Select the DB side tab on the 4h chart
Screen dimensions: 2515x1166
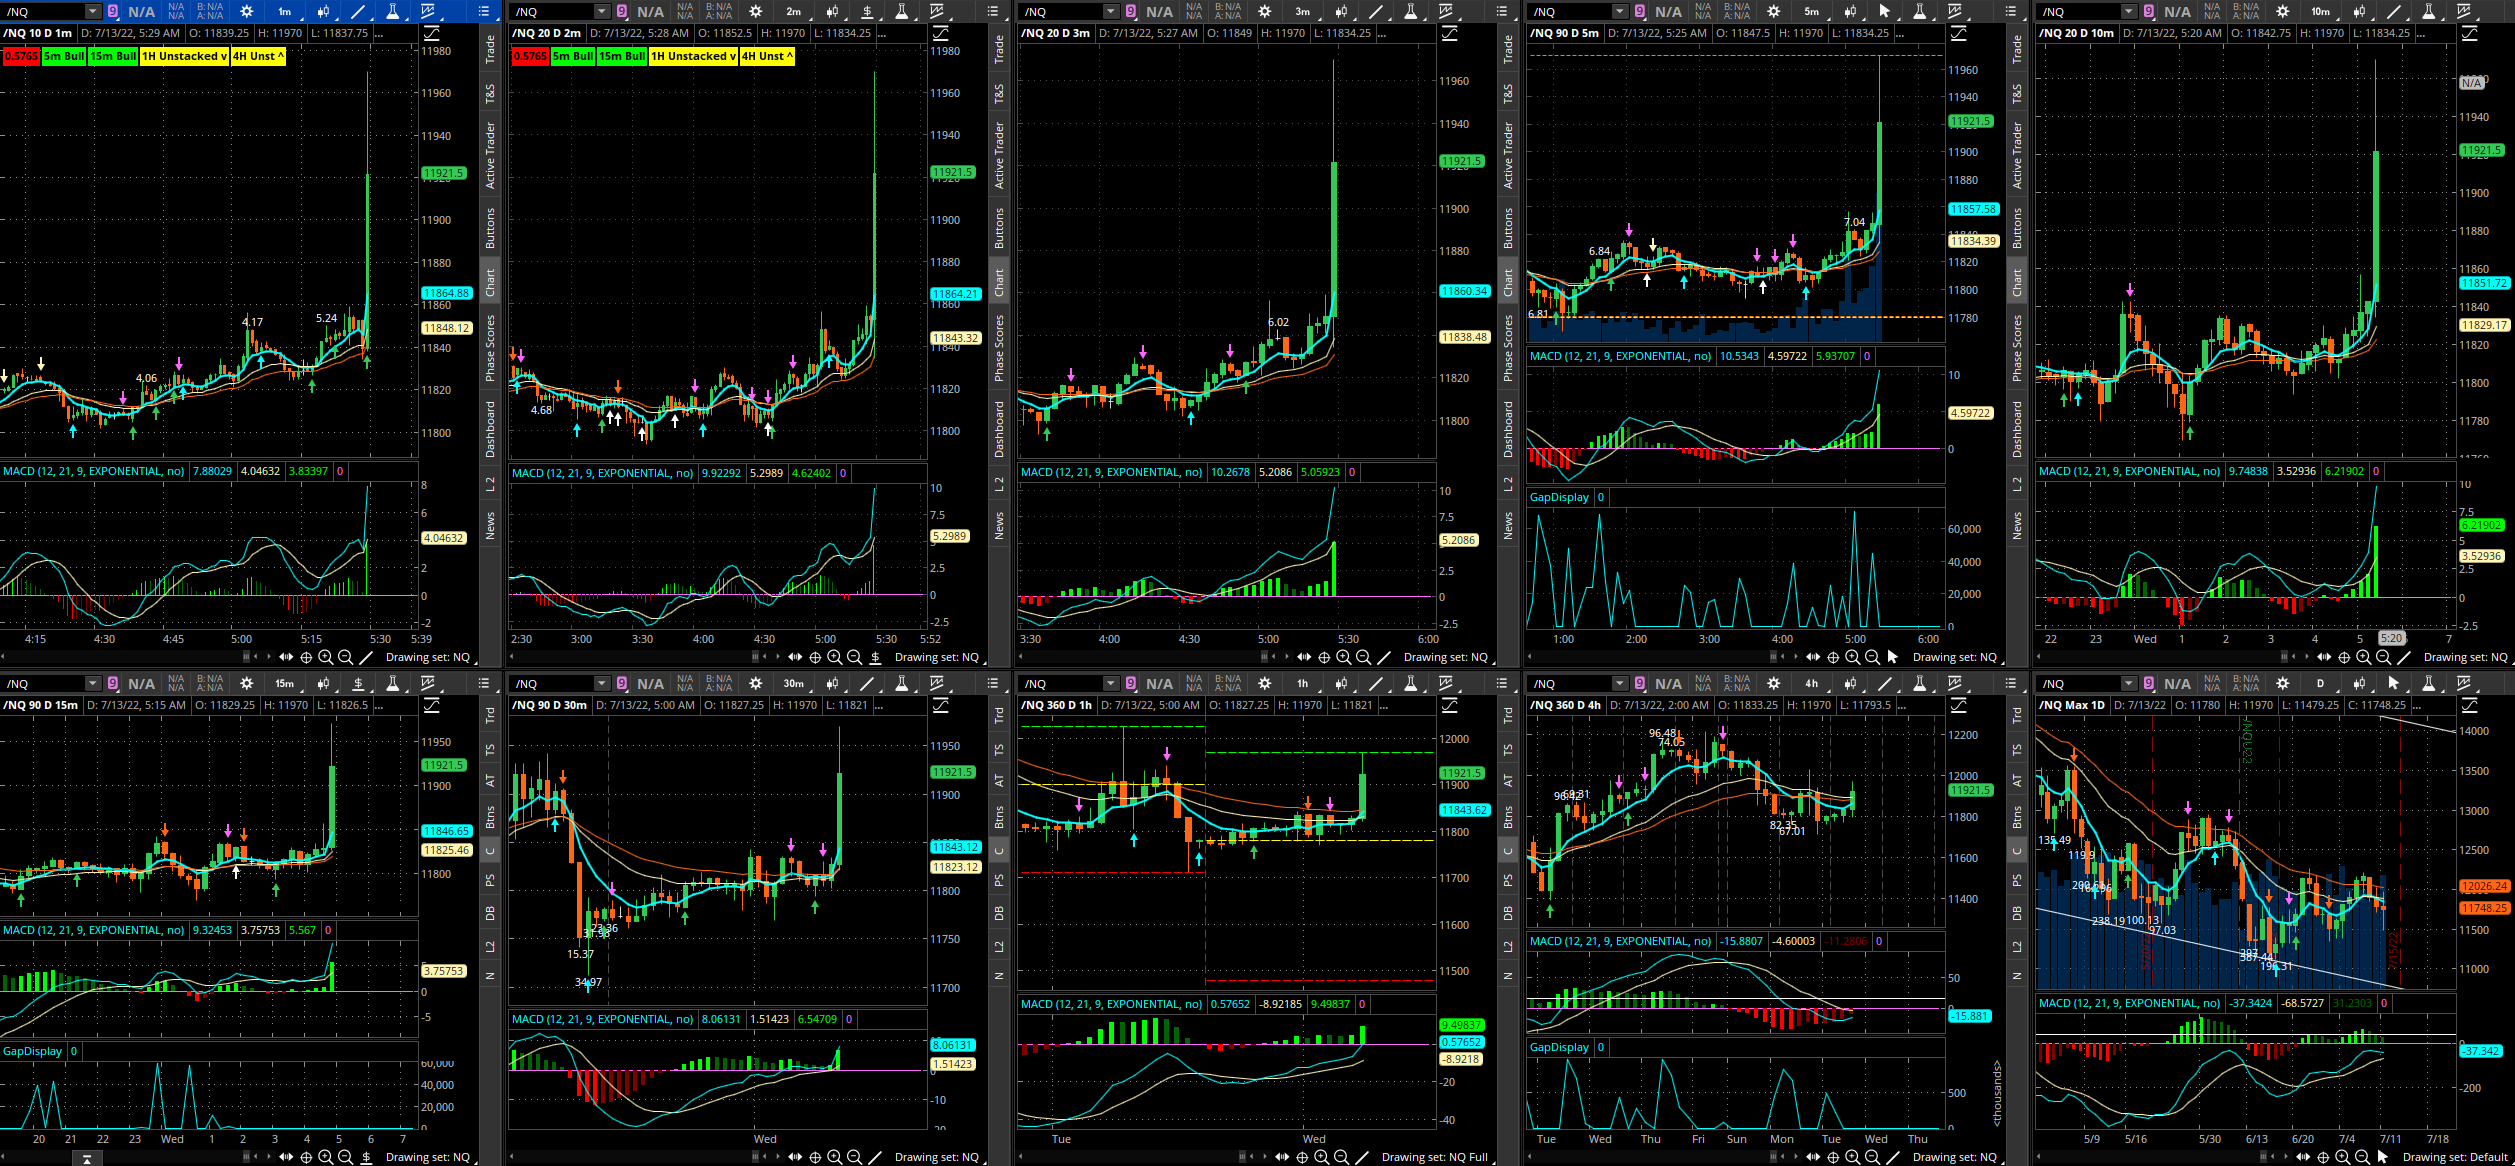(2017, 913)
